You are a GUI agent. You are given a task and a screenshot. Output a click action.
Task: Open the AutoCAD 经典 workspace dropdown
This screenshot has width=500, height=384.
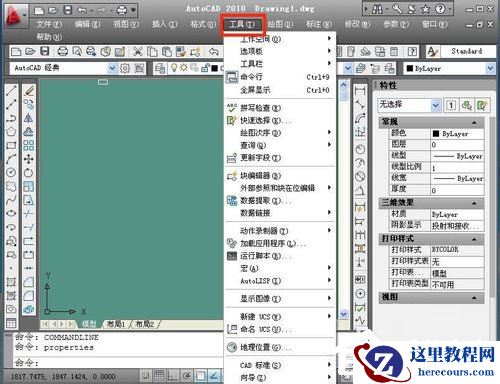[112, 68]
